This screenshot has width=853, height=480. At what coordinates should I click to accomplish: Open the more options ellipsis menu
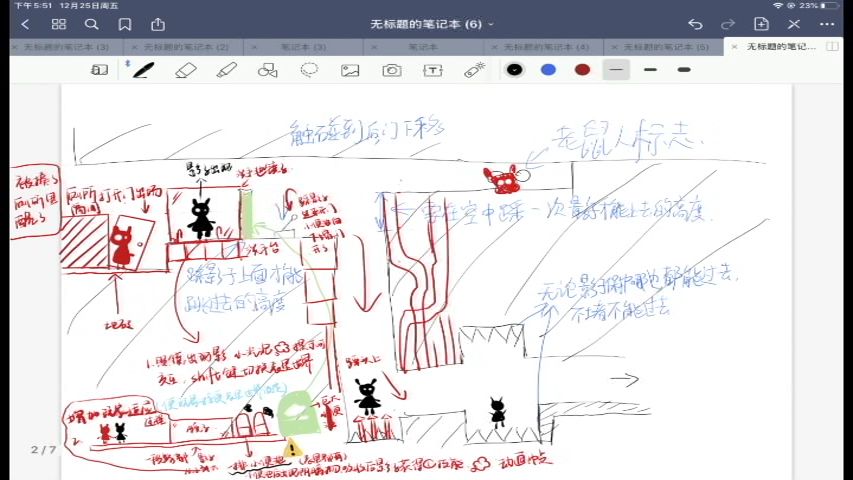[827, 24]
